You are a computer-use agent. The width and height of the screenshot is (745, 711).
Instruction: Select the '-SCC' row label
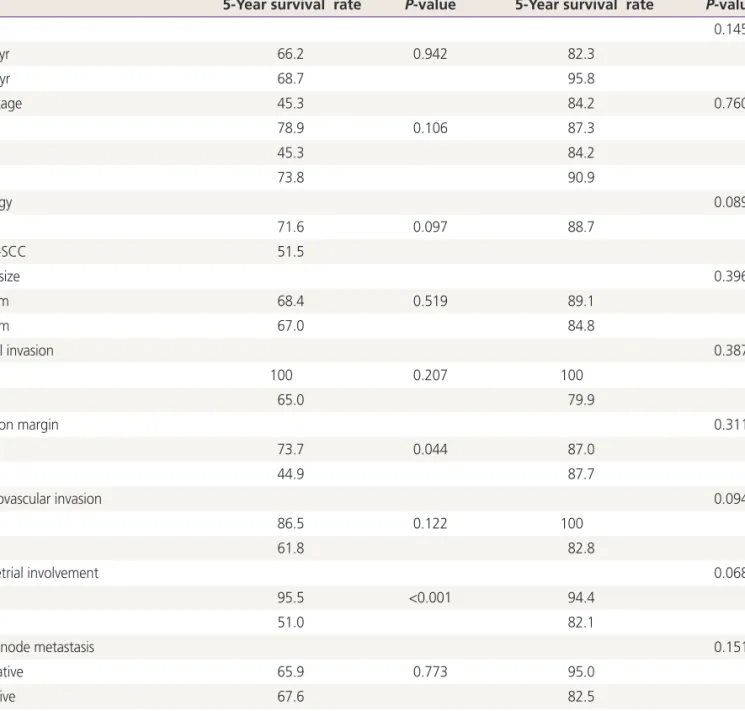(13, 251)
